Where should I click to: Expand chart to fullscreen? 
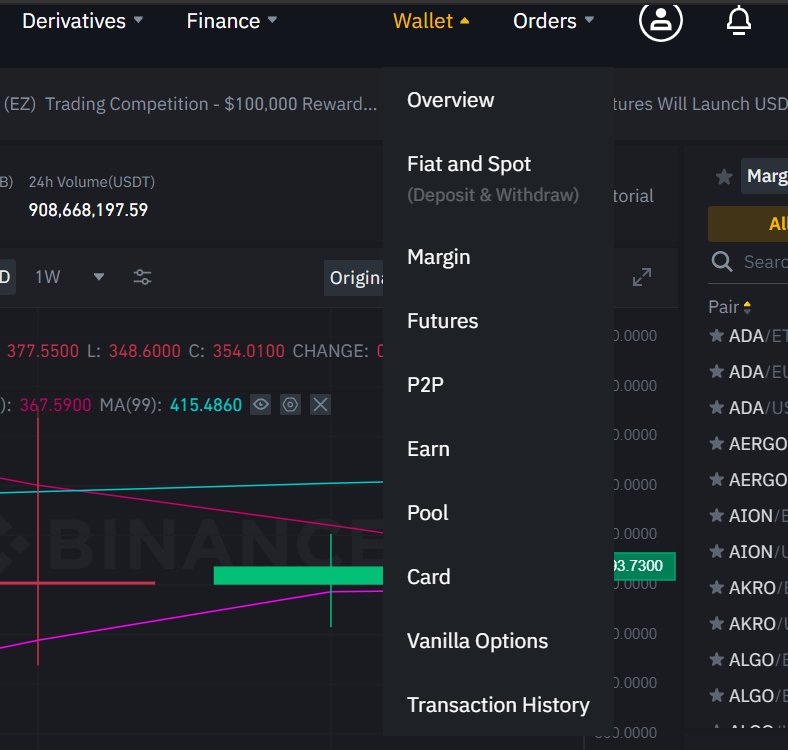pyautogui.click(x=642, y=277)
